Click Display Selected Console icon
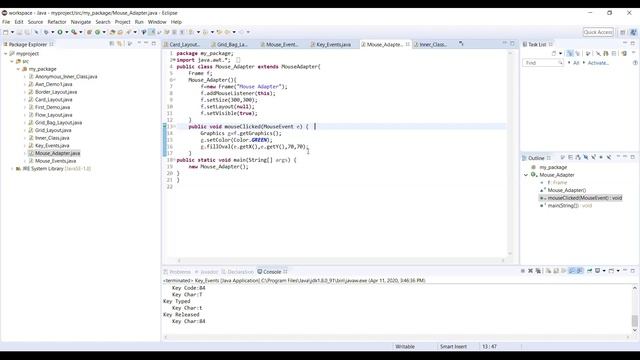 tap(597, 271)
